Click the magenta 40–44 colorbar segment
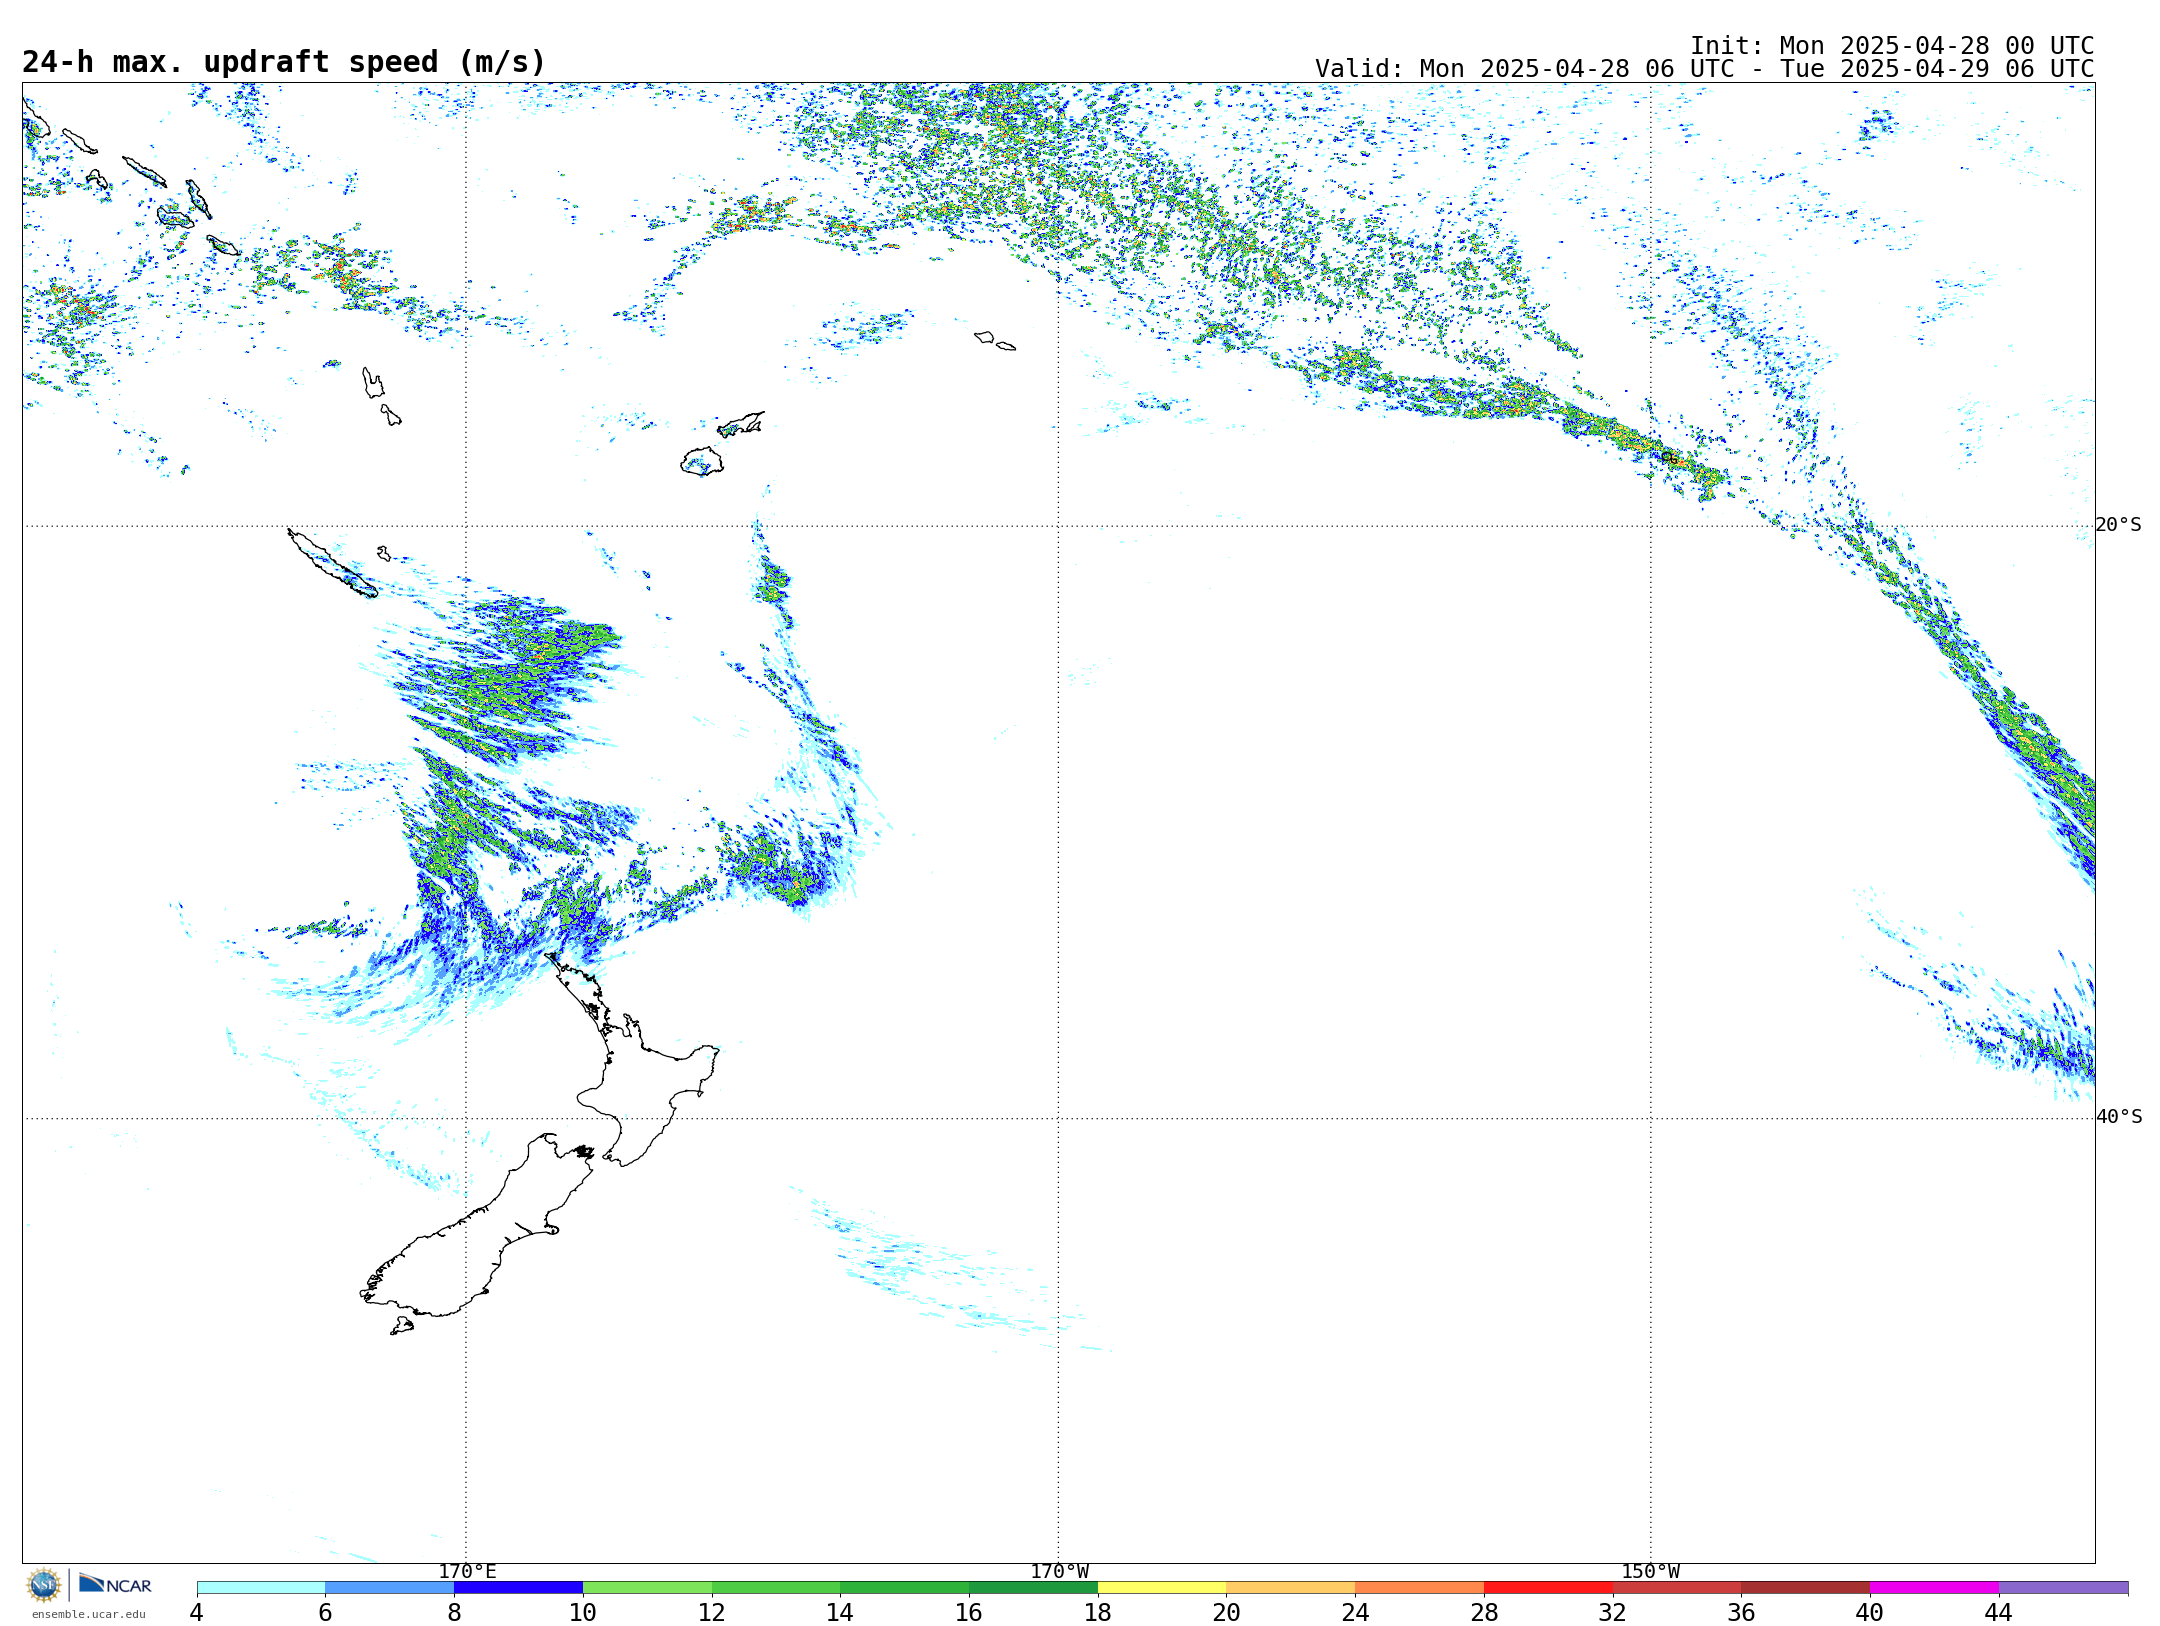The width and height of the screenshot is (2160, 1626). 1935,1587
